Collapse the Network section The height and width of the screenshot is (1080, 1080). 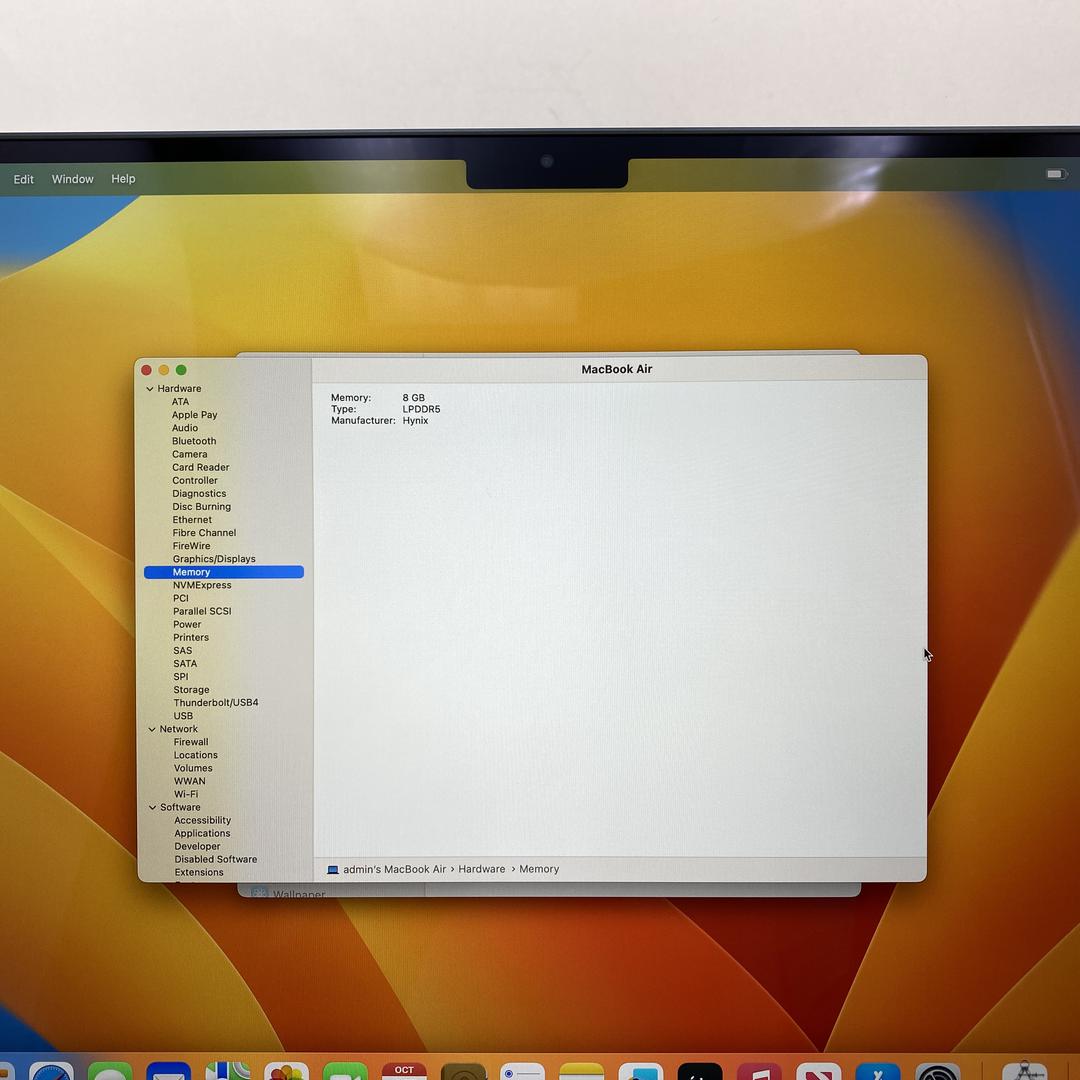[x=152, y=729]
